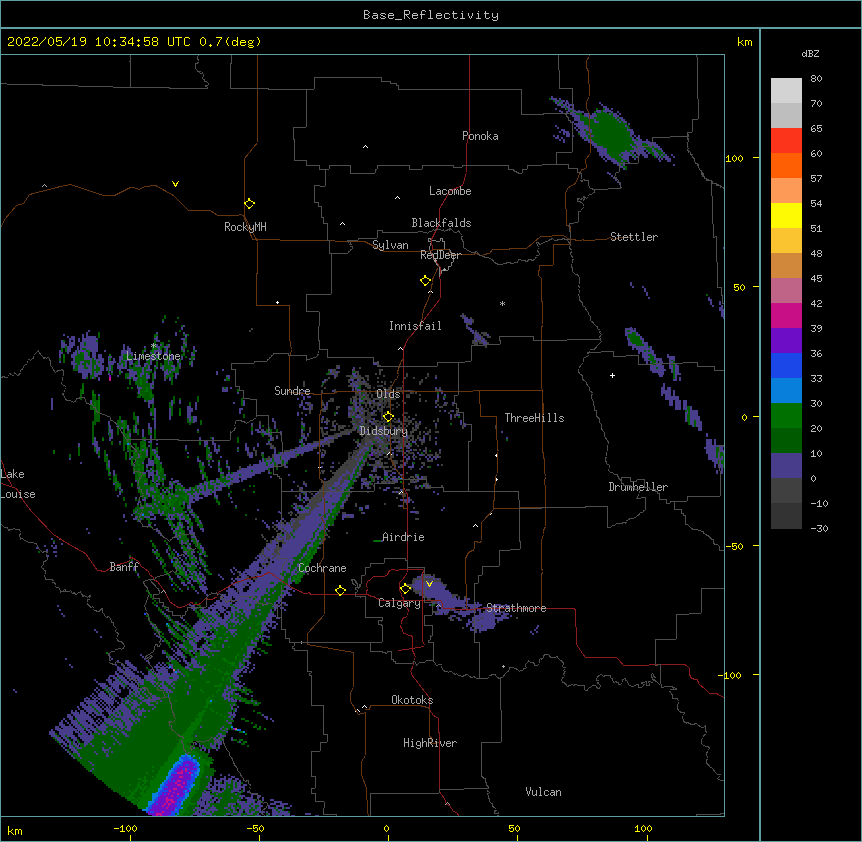Select the pink 42-45 dBZ legend swatch
Screen dimensions: 862x842
click(x=786, y=291)
